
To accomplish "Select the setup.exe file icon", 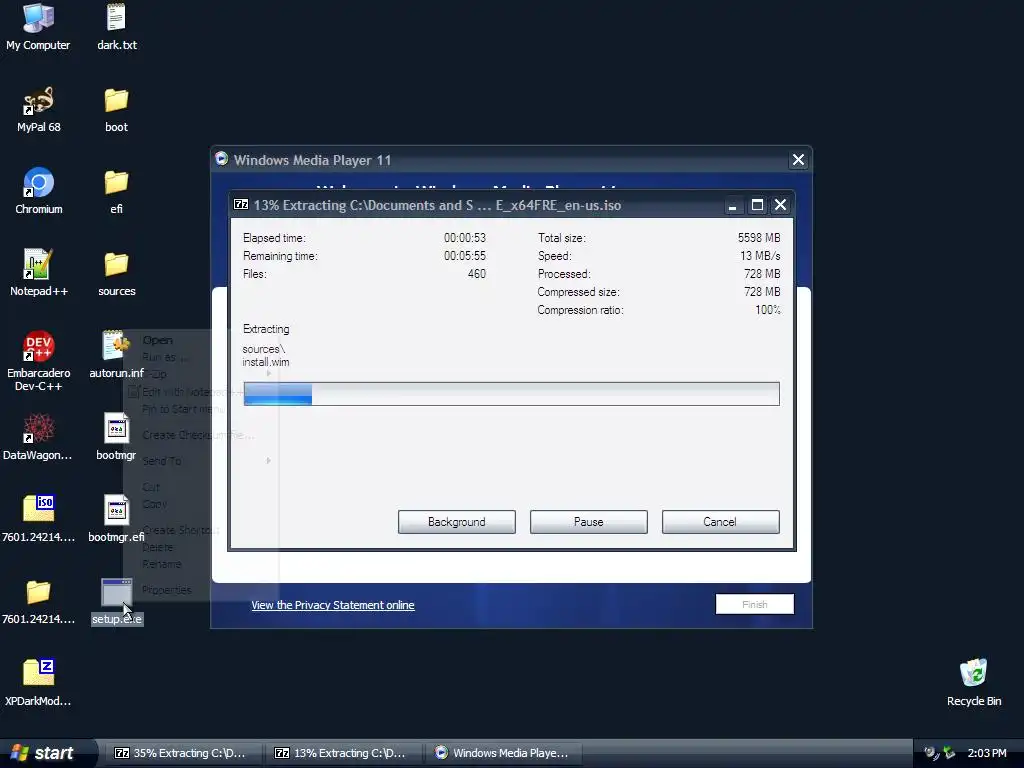I will pos(116,601).
